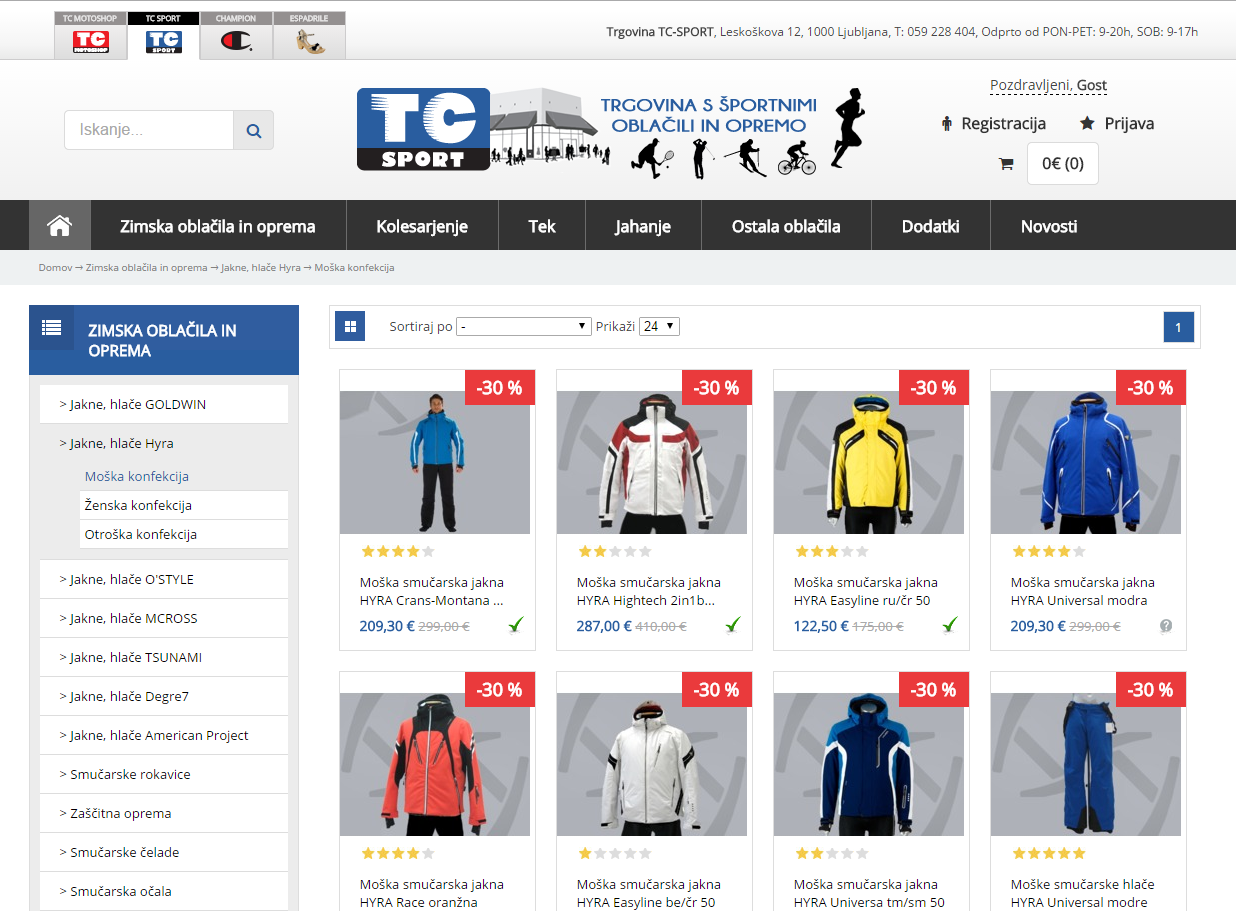Open the Novosti menu
The width and height of the screenshot is (1236, 911).
click(x=1049, y=226)
